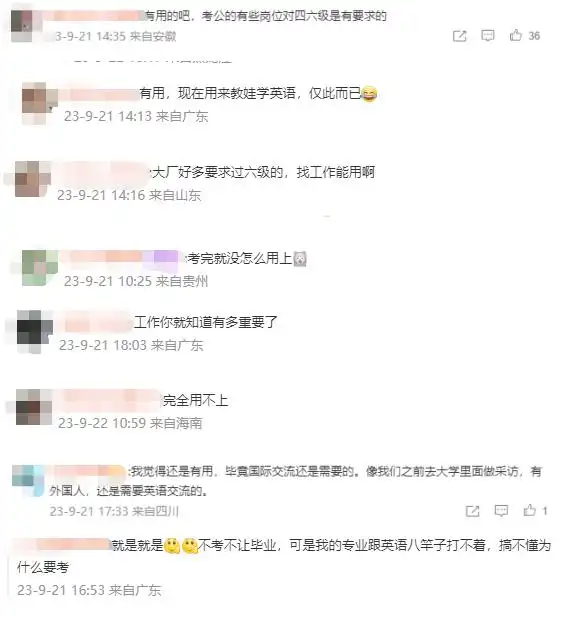Click the laughing emoji in Guangdong comment
578x617 pixels.
(369, 94)
